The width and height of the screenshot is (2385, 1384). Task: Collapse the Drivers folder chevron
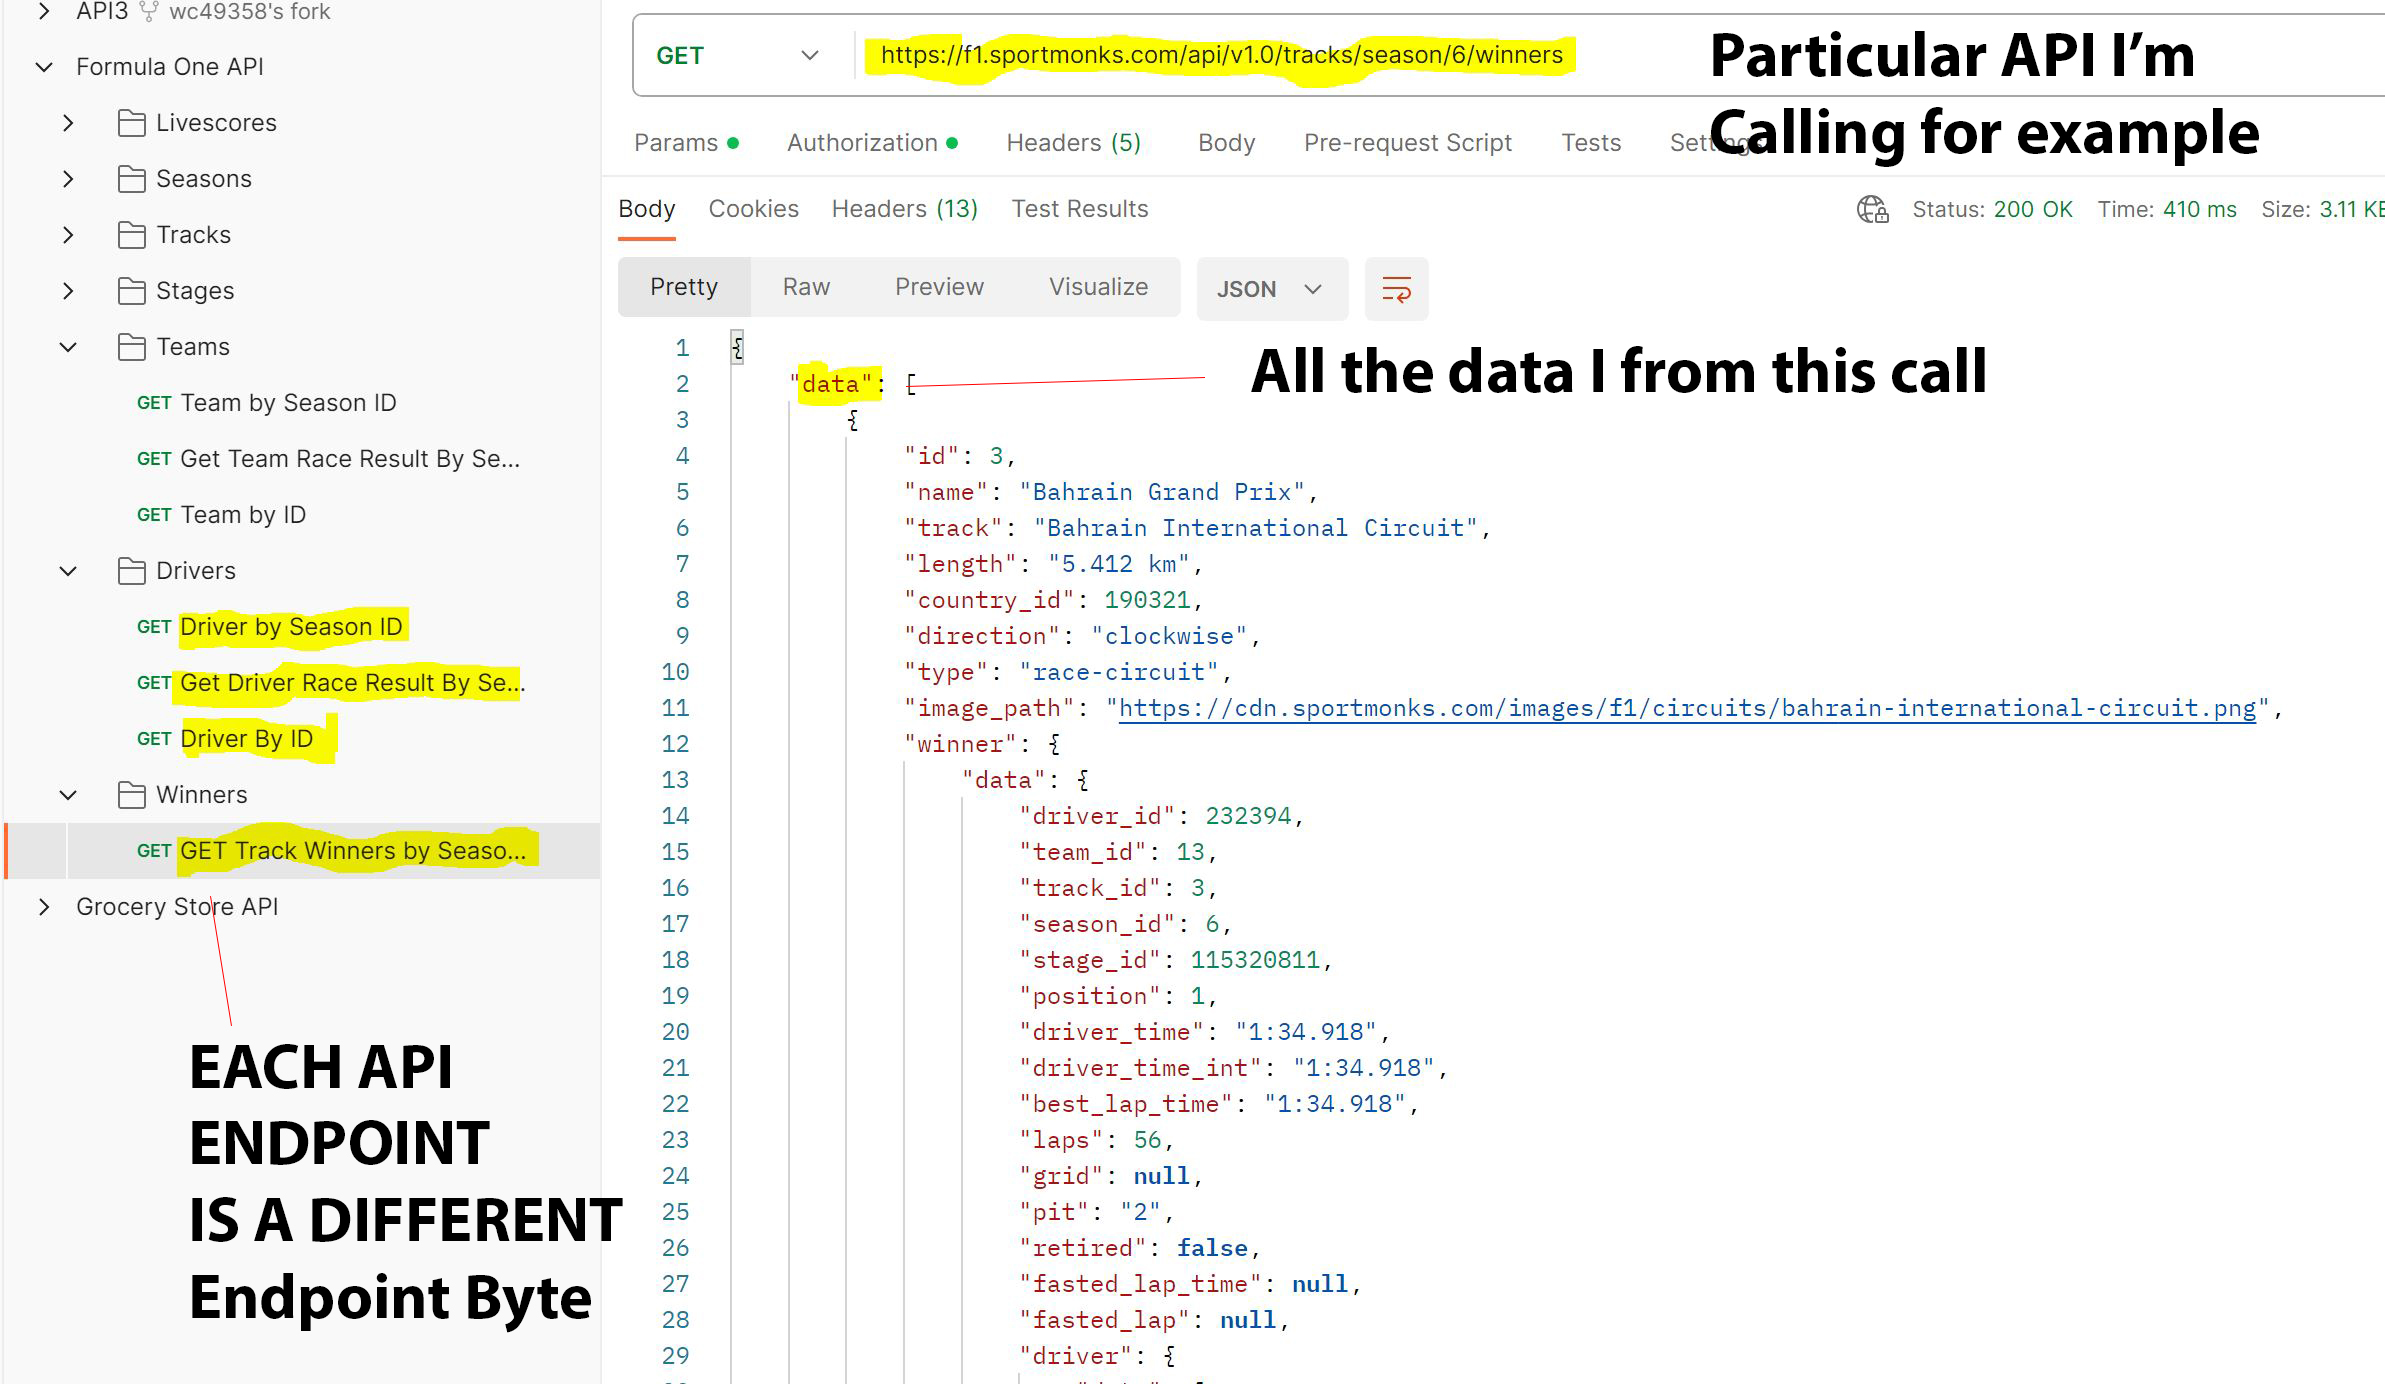[x=68, y=571]
